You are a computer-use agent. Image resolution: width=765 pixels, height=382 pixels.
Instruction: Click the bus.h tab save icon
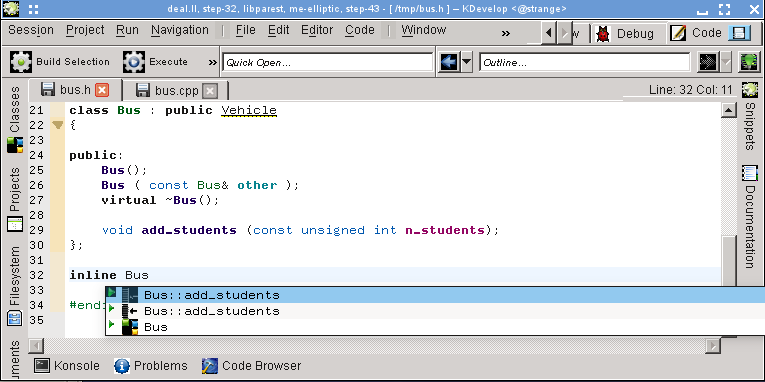[48, 90]
